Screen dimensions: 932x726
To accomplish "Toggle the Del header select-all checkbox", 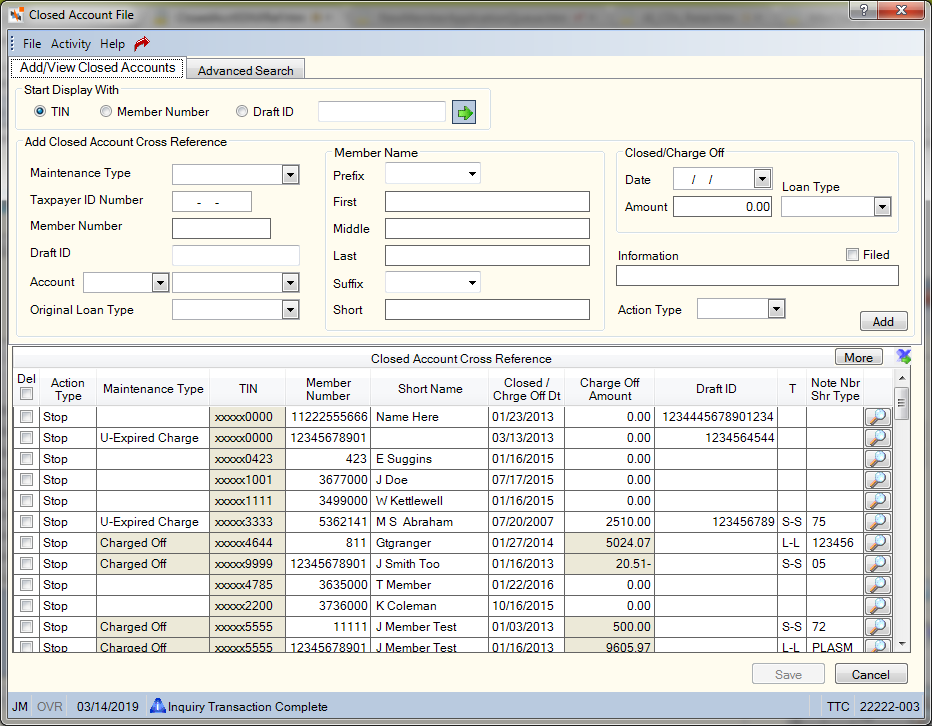I will click(x=26, y=394).
